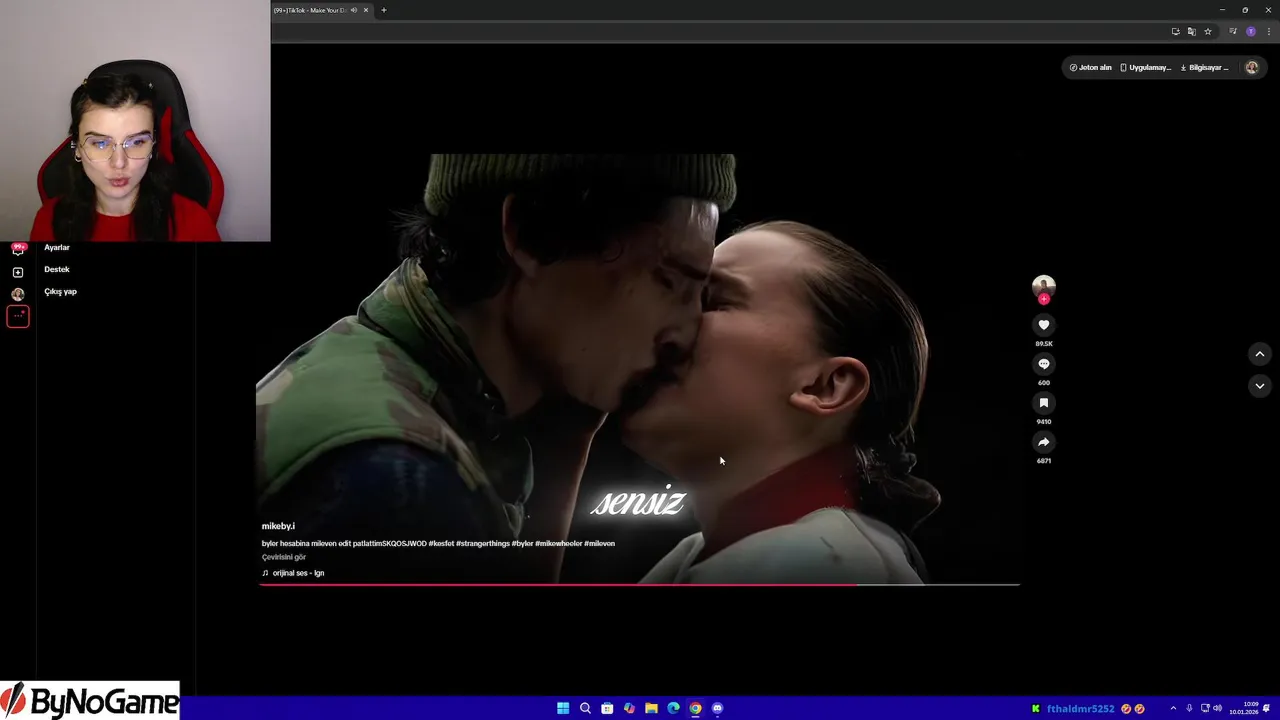Open the notifications bell in the taskbar

tap(1267, 708)
